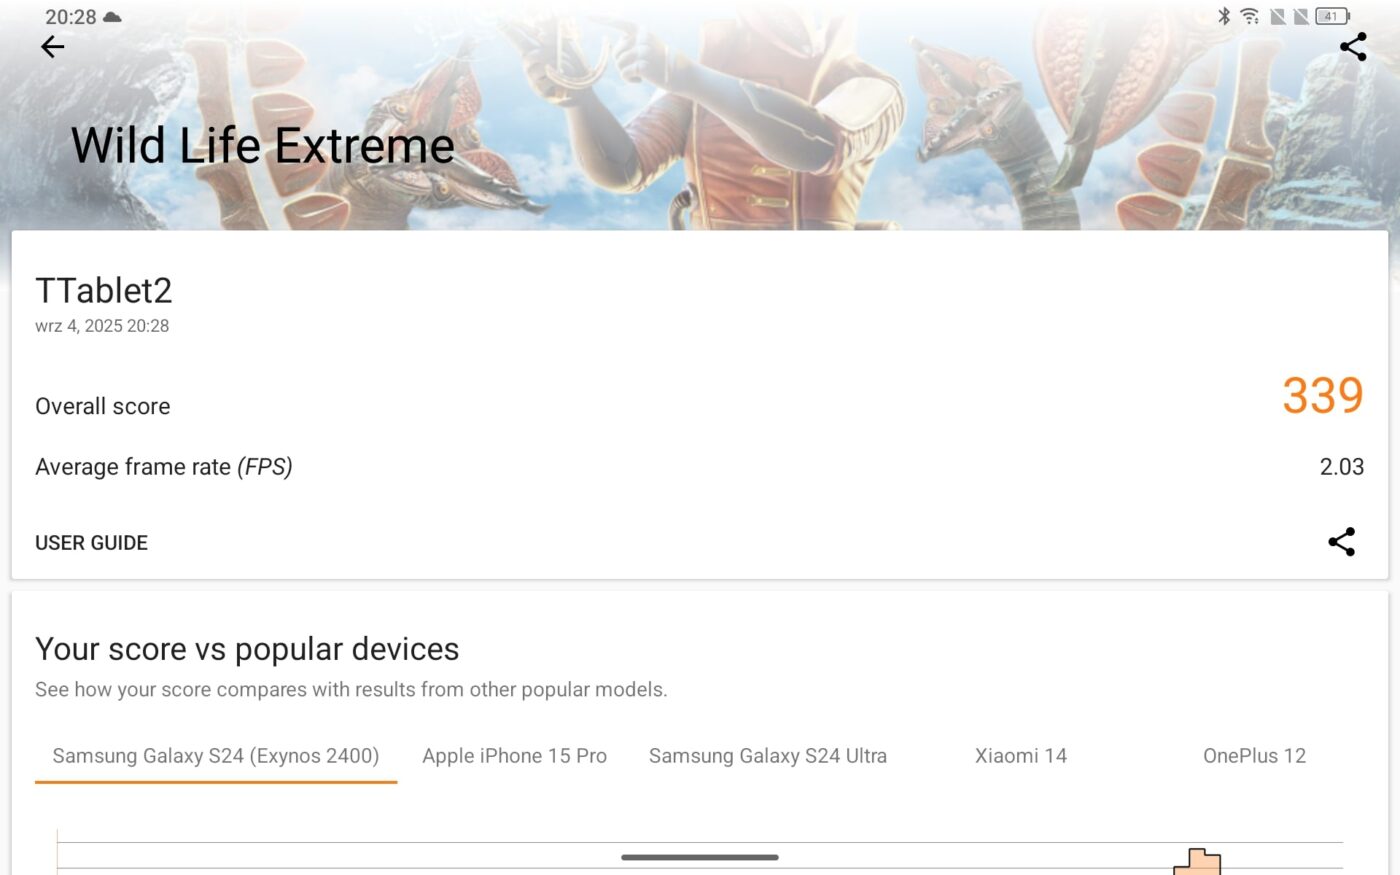This screenshot has height=875, width=1400.
Task: Share benchmark via top-right share icon
Action: [x=1353, y=46]
